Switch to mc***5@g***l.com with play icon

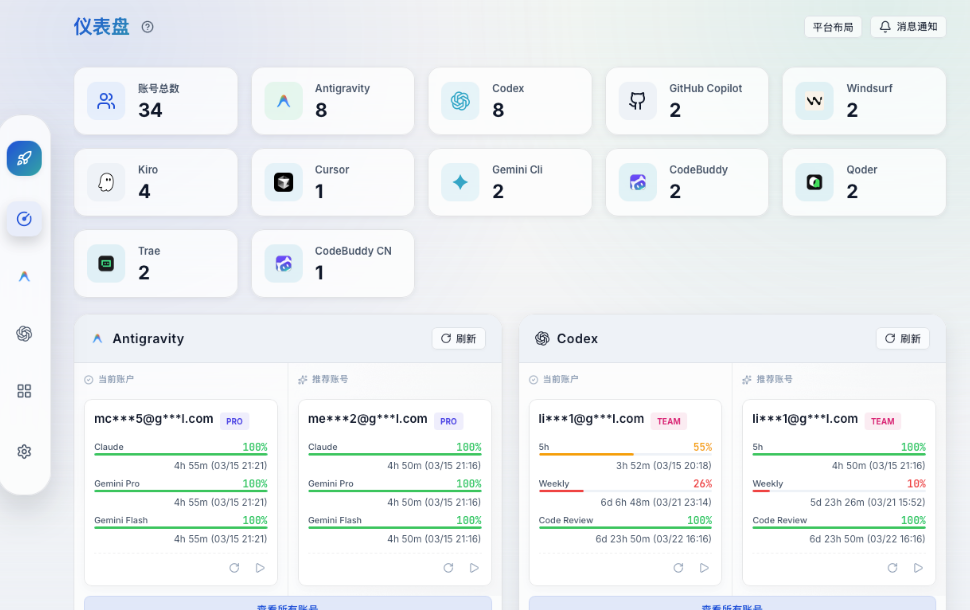260,568
